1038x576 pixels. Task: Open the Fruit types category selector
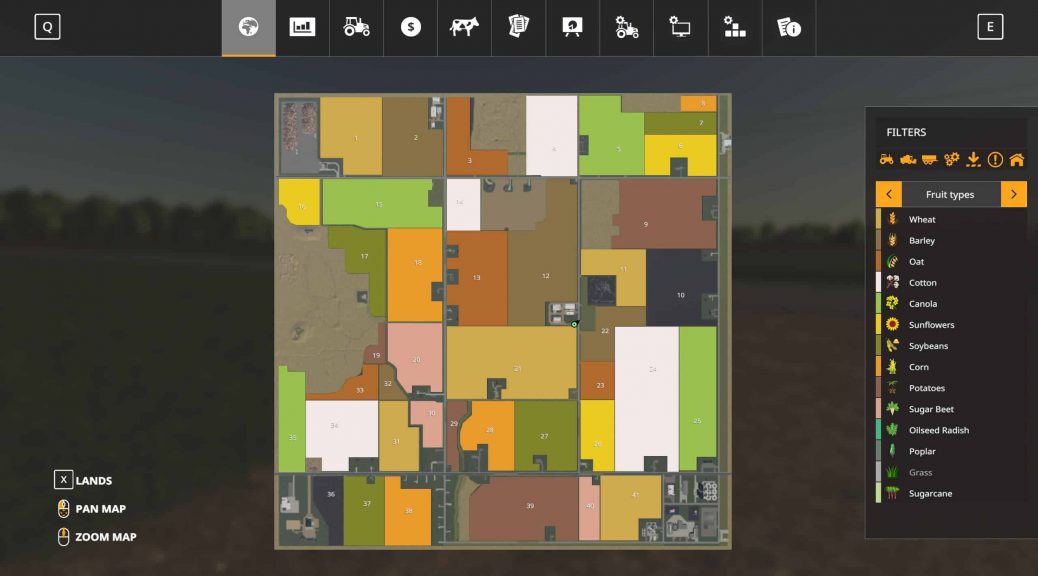[953, 193]
